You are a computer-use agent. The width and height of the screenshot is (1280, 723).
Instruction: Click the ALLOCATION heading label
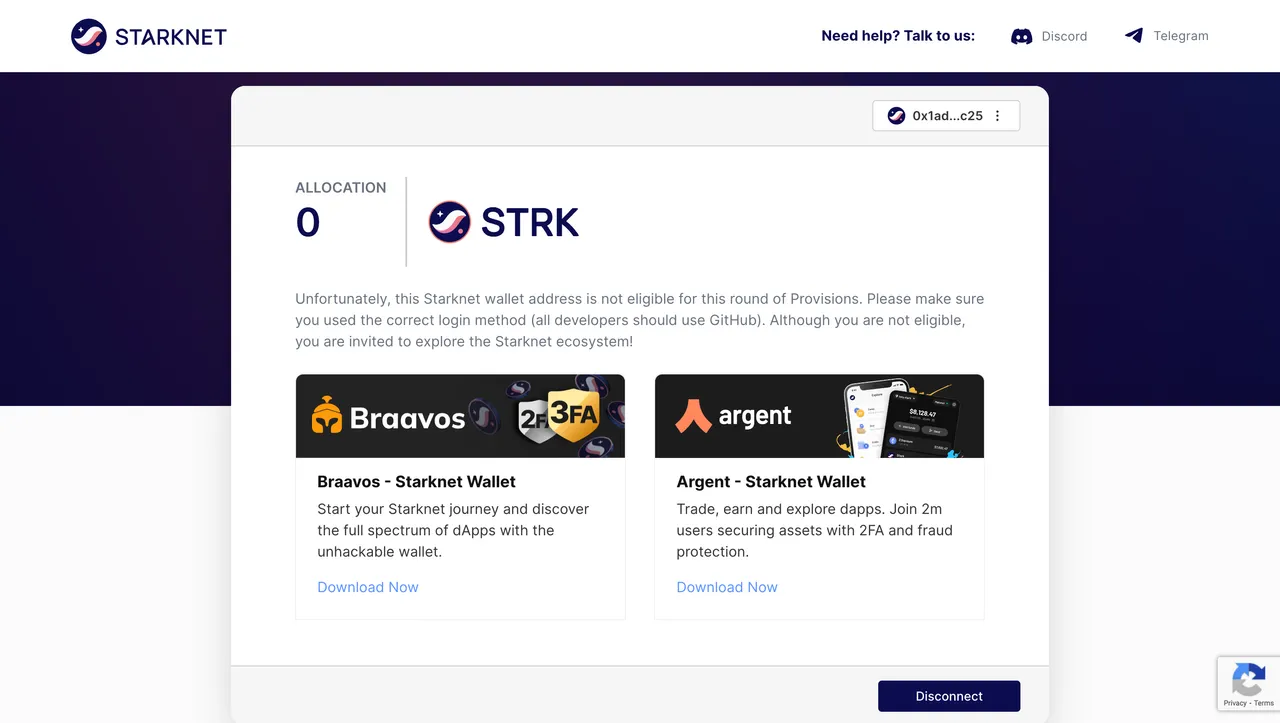pos(341,187)
